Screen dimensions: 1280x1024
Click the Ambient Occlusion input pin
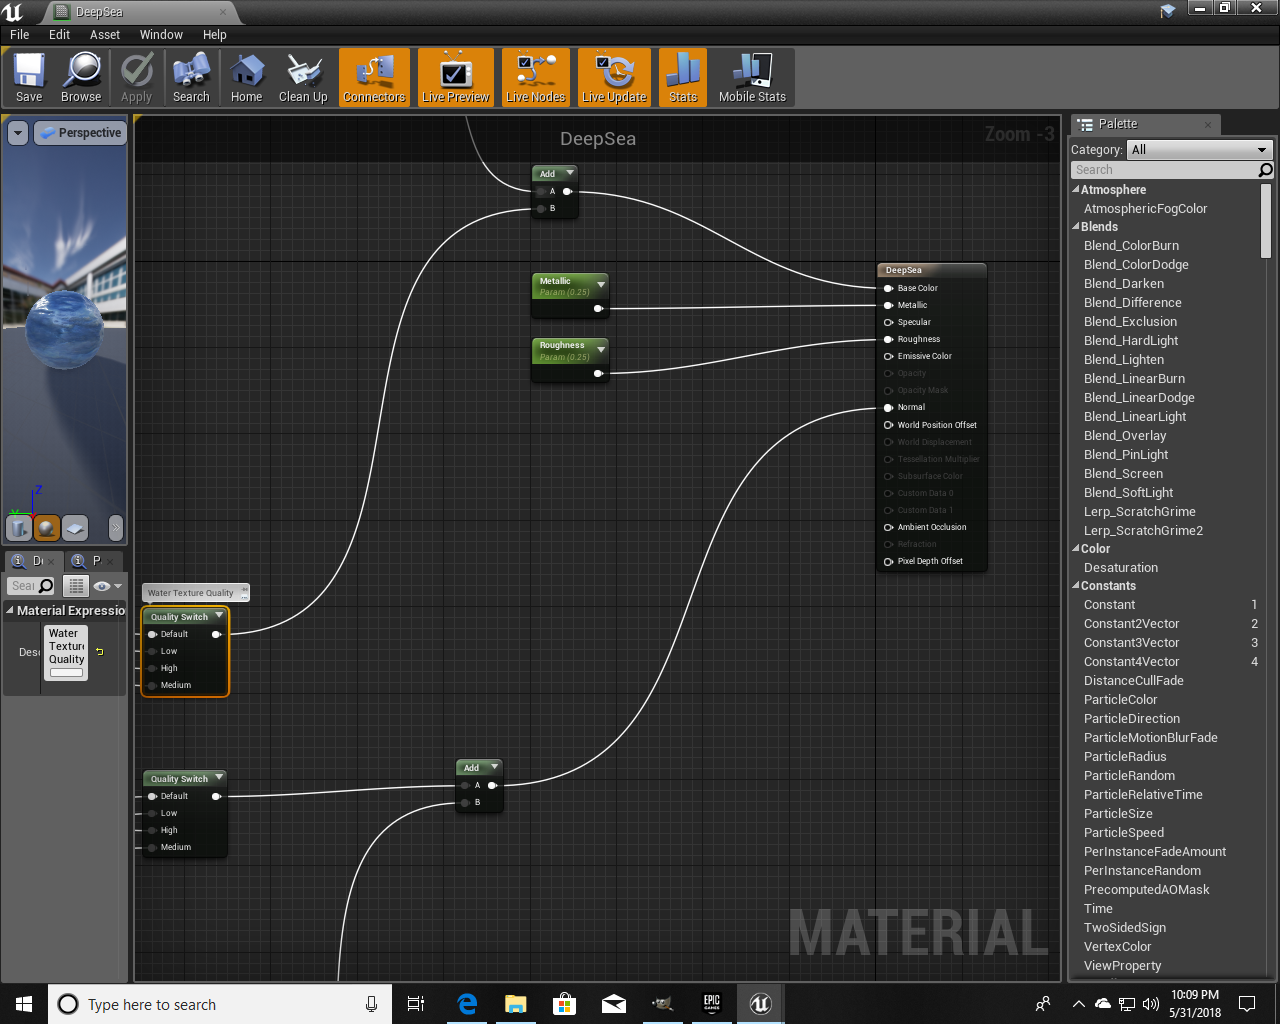[888, 527]
